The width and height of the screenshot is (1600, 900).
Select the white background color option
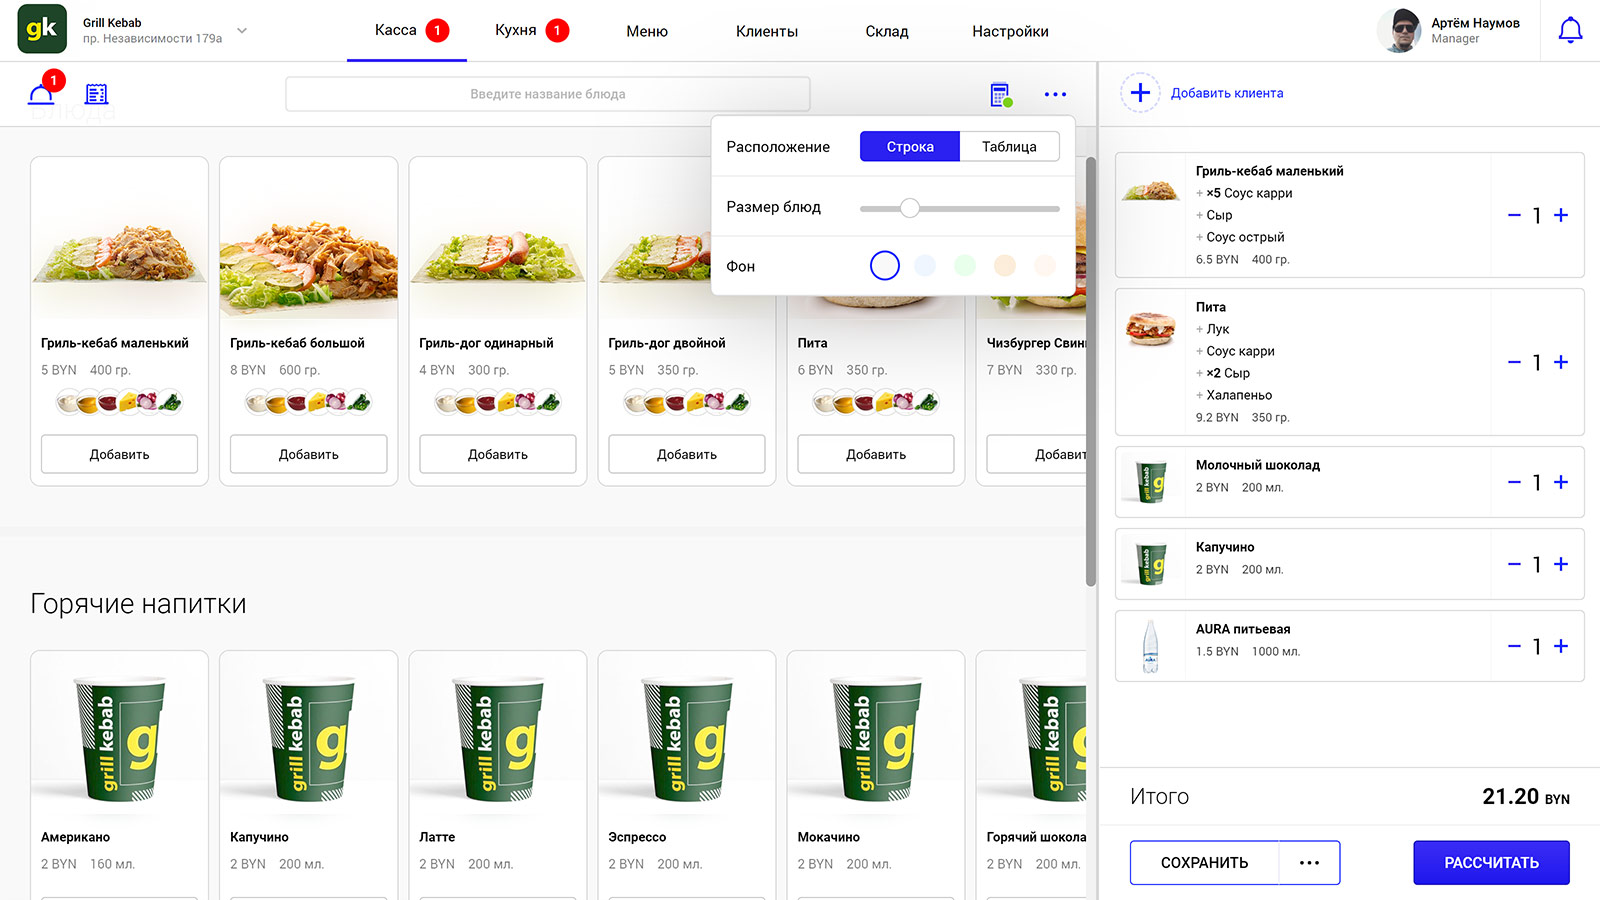pyautogui.click(x=885, y=265)
